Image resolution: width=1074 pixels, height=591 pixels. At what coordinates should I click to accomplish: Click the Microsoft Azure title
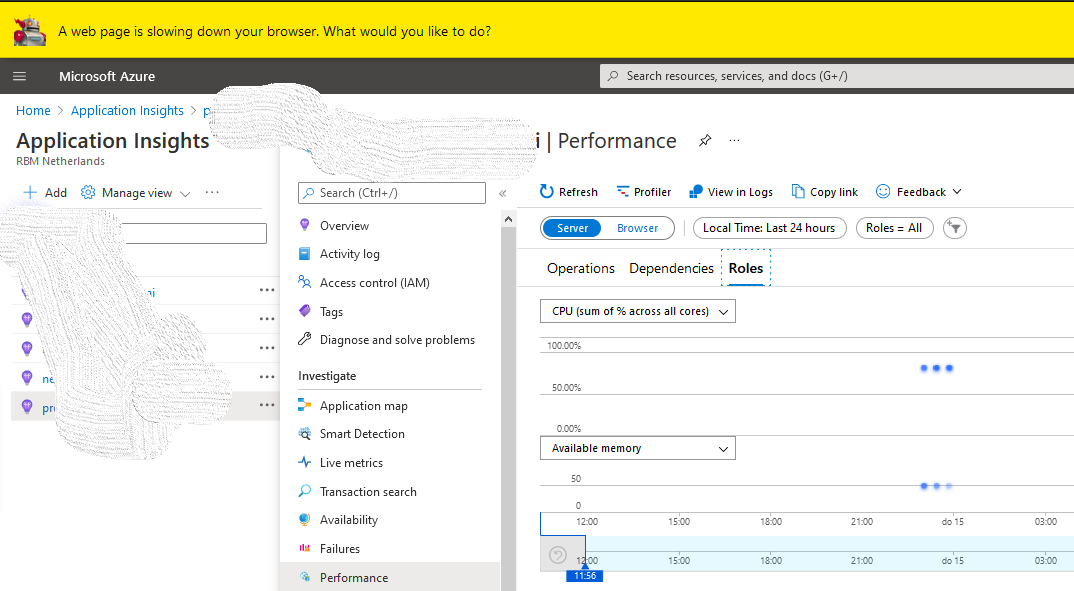tap(107, 76)
